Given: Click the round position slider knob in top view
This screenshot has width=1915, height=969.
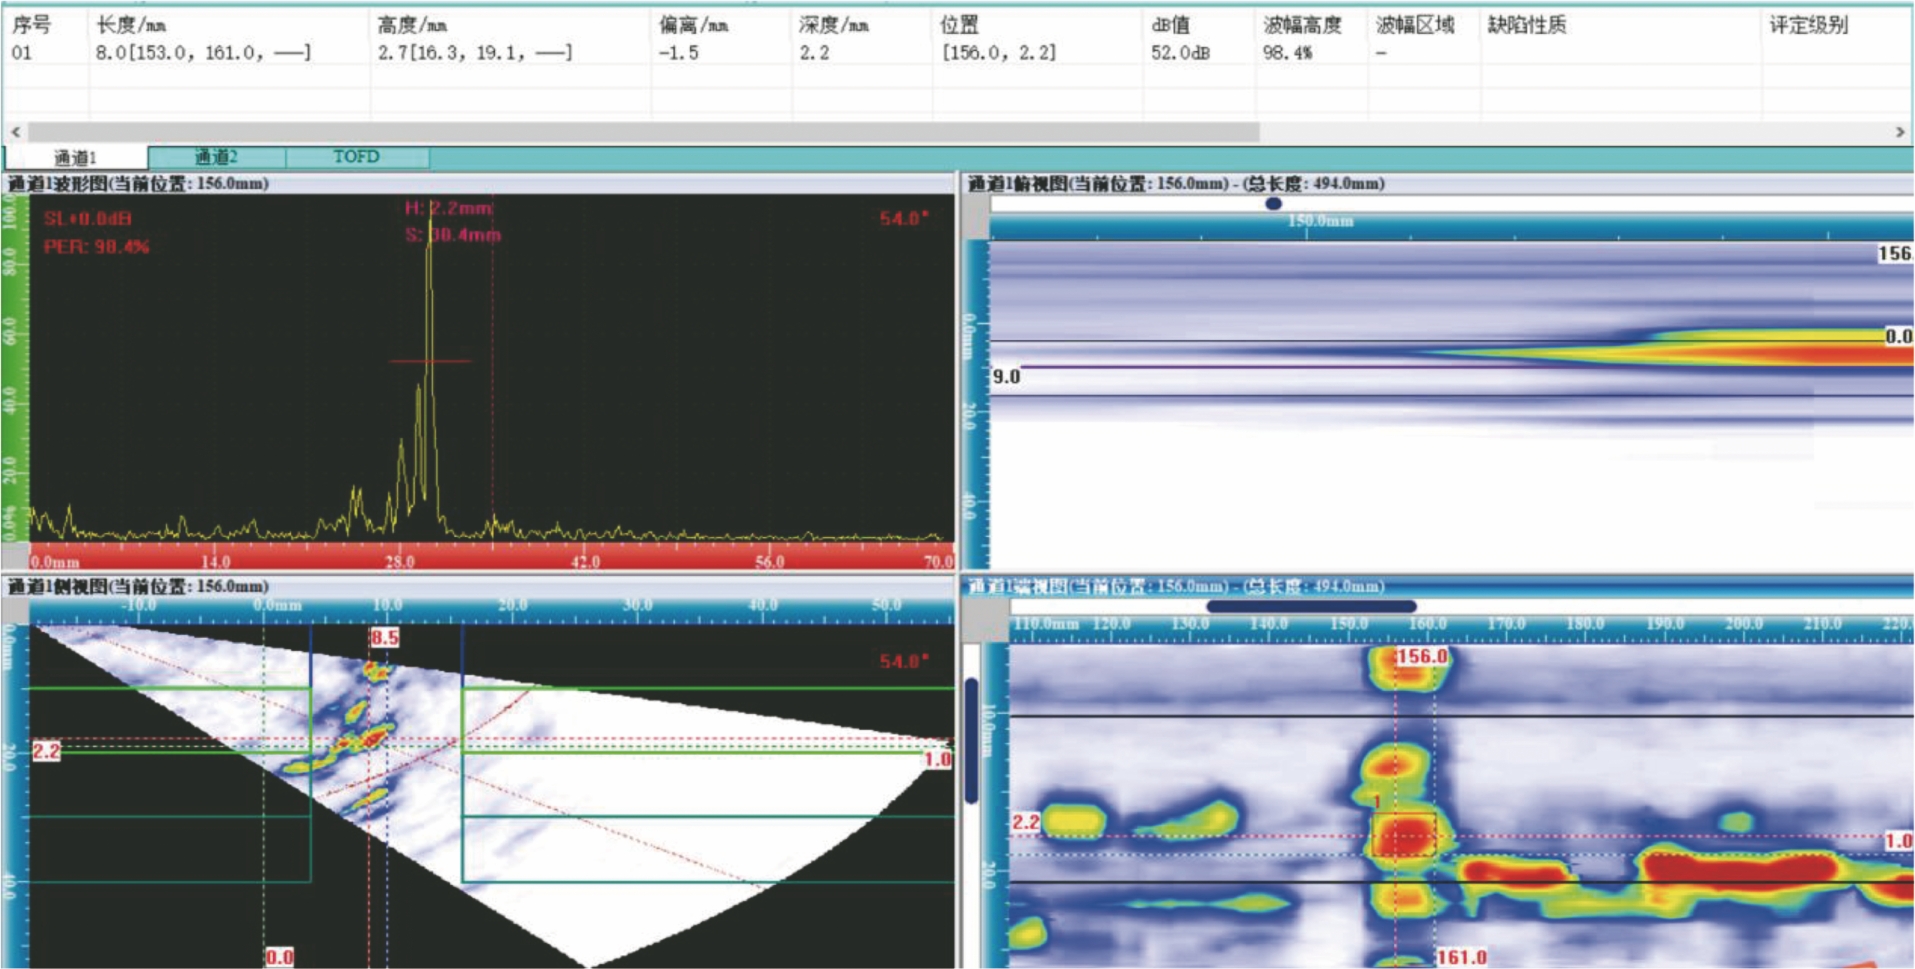Looking at the screenshot, I should pos(1273,204).
